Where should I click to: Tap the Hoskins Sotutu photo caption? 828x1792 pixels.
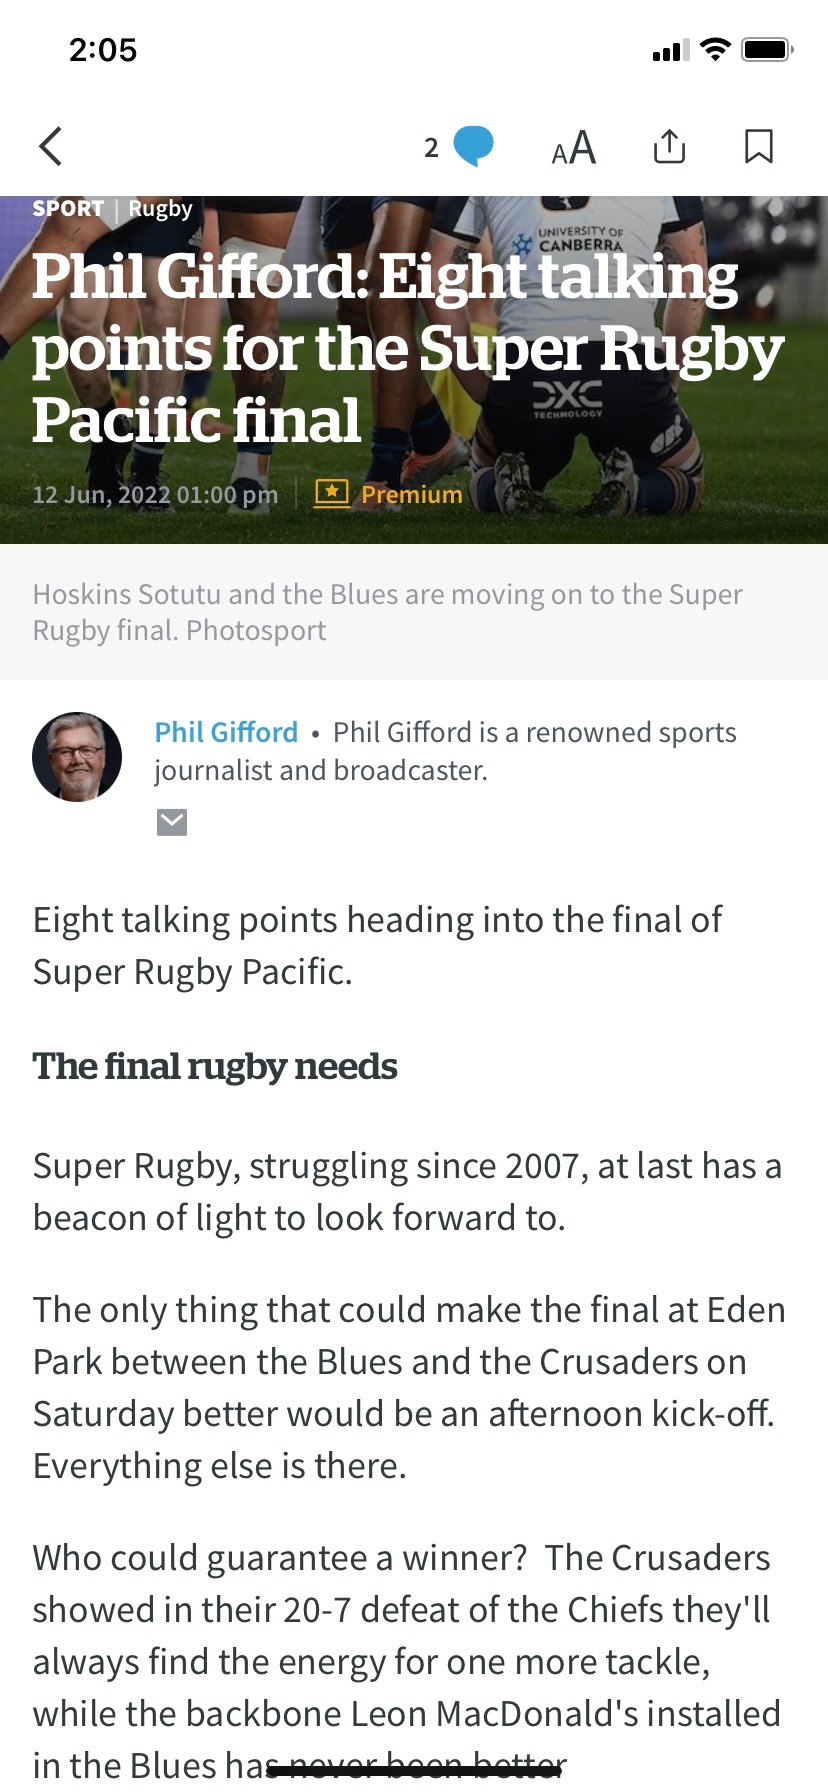pyautogui.click(x=387, y=612)
